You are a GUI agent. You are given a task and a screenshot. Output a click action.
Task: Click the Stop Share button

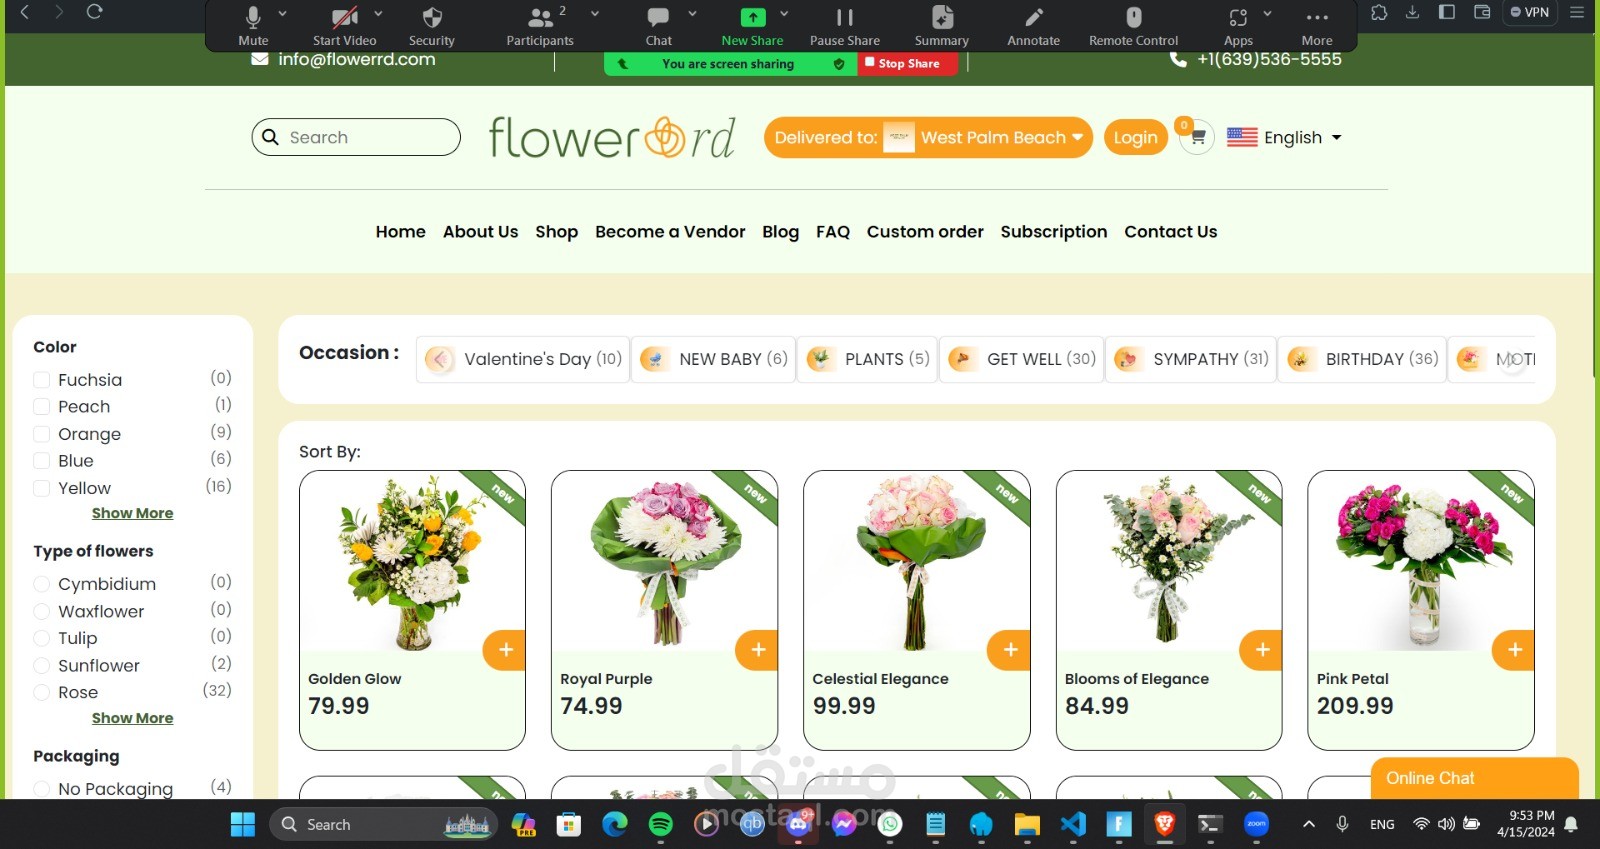coord(906,63)
